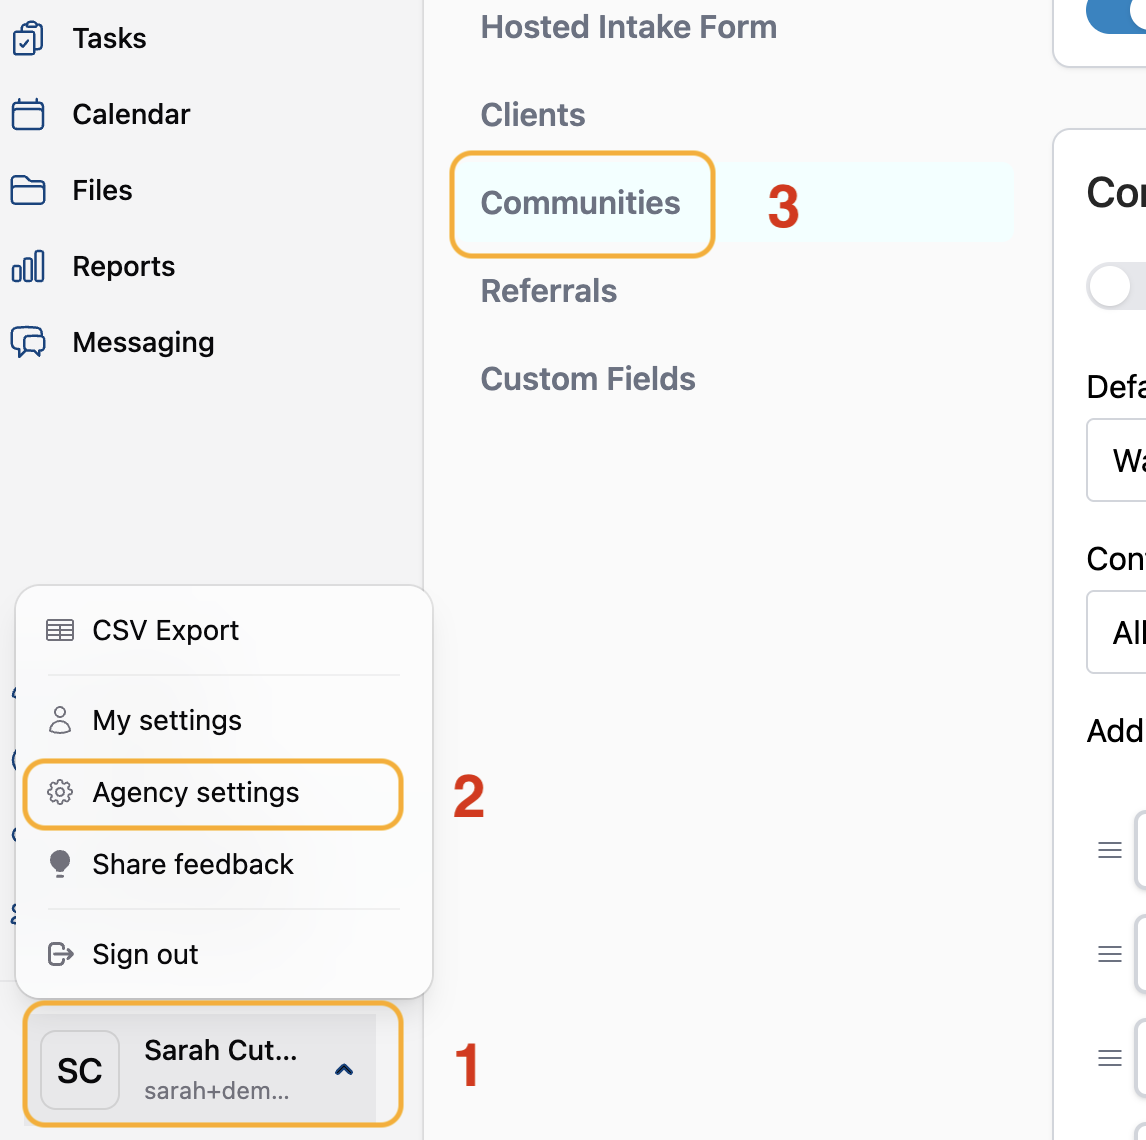Open the Hosted Intake Form section
The image size is (1146, 1140).
tap(628, 27)
